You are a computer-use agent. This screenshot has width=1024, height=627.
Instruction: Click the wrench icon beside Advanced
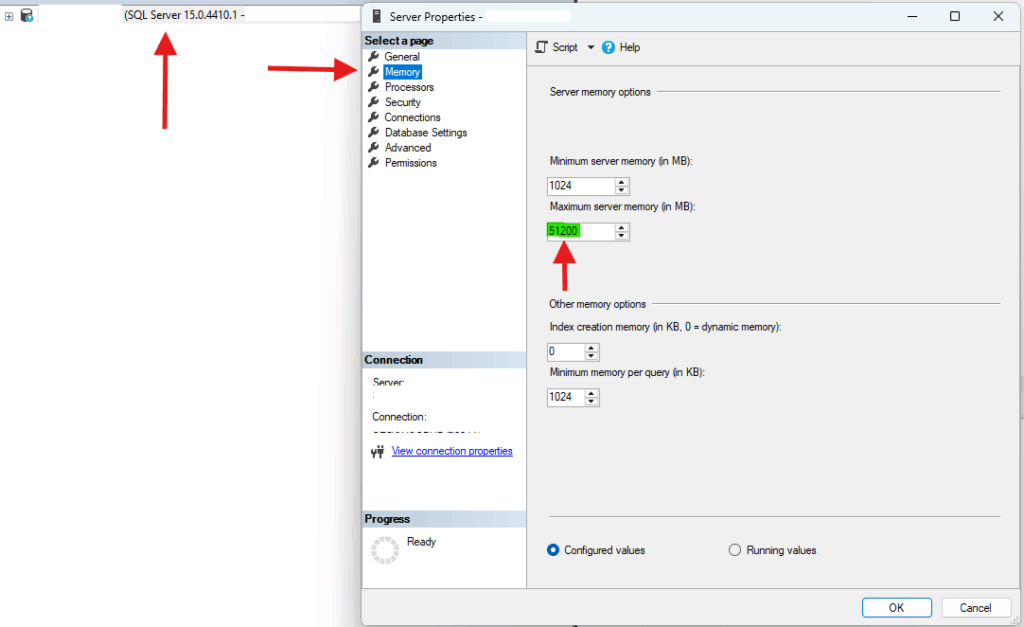374,147
